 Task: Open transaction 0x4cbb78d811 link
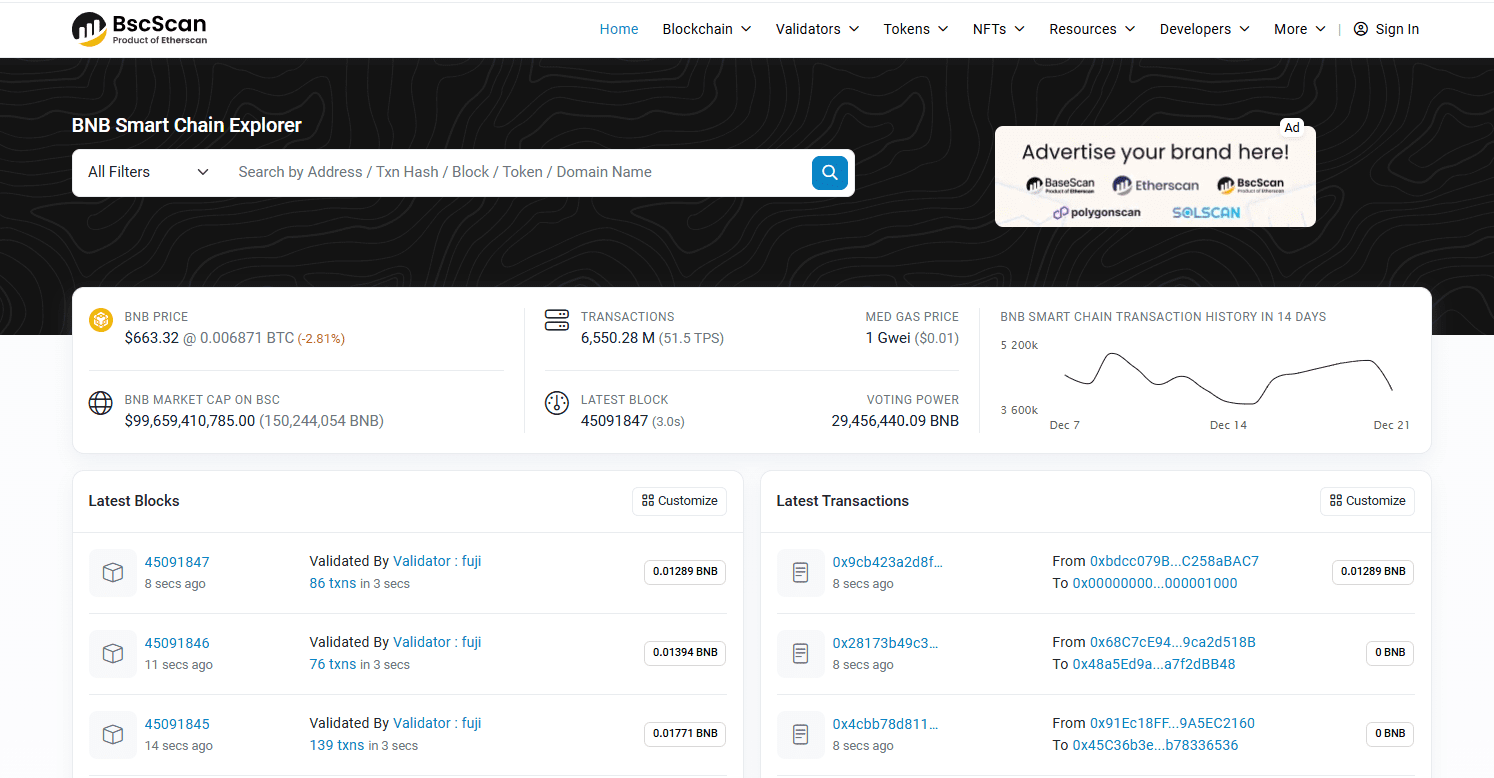[x=885, y=724]
